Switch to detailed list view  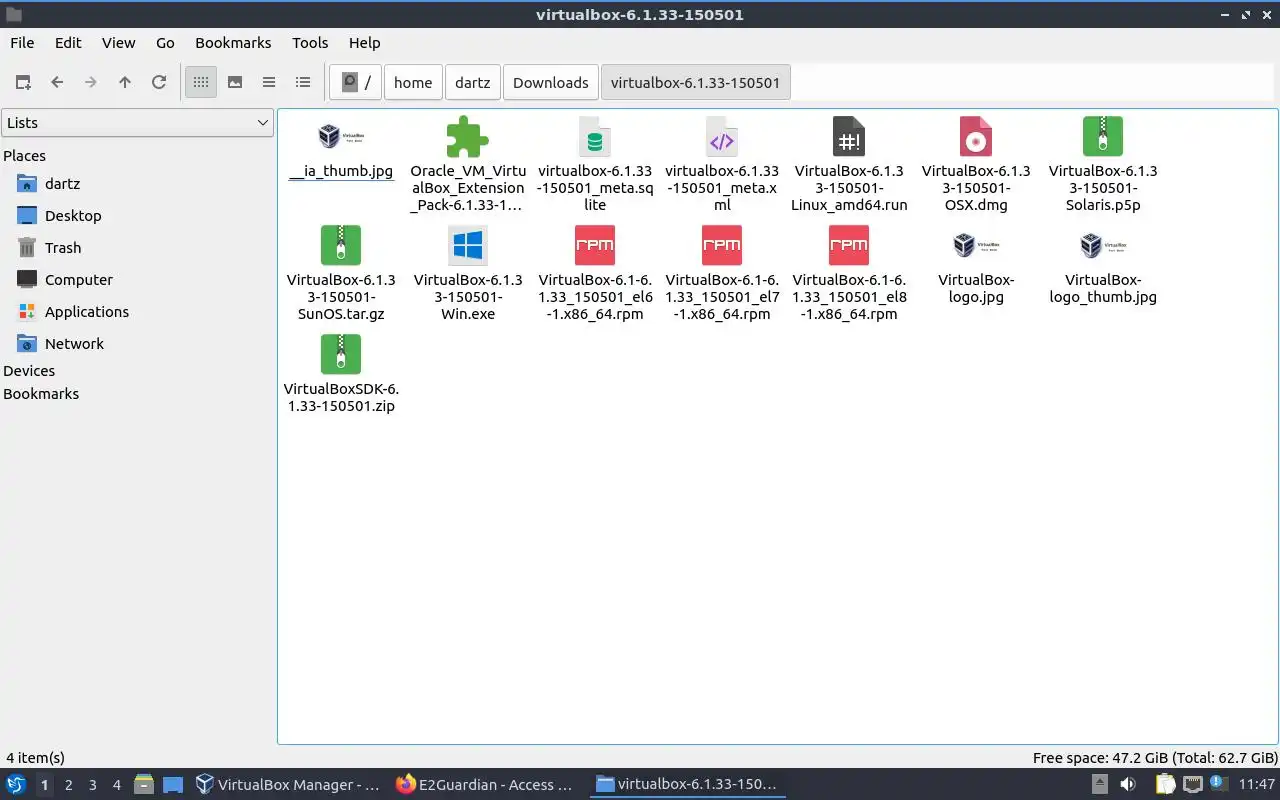pyautogui.click(x=303, y=82)
